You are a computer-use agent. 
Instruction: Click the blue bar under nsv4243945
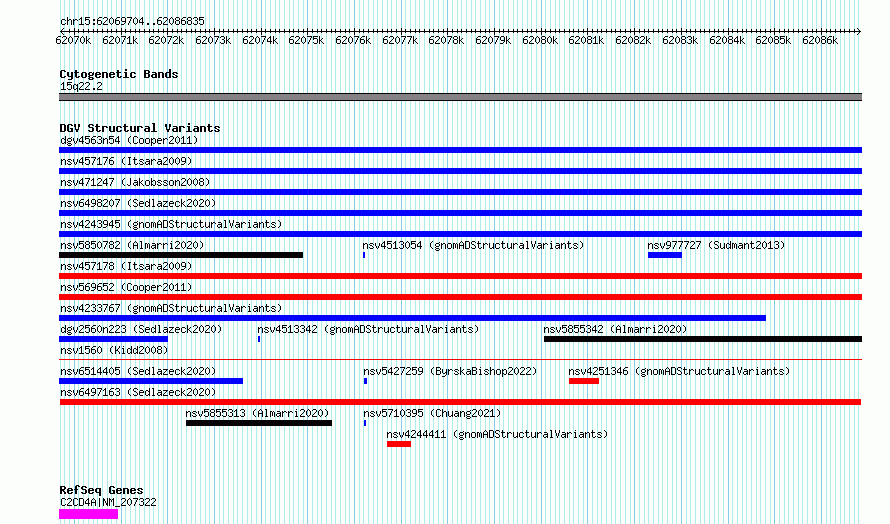click(x=460, y=234)
